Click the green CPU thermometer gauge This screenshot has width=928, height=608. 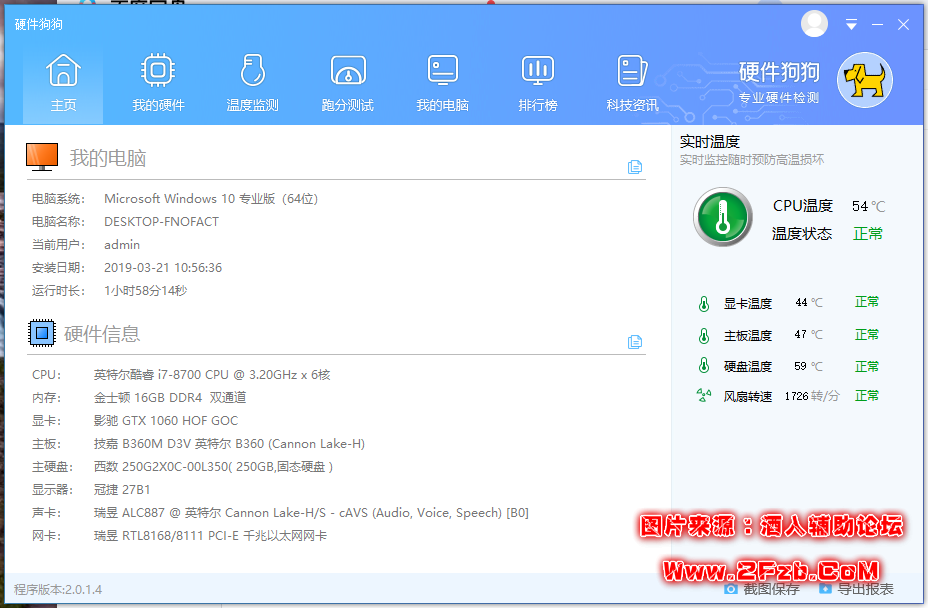(722, 216)
